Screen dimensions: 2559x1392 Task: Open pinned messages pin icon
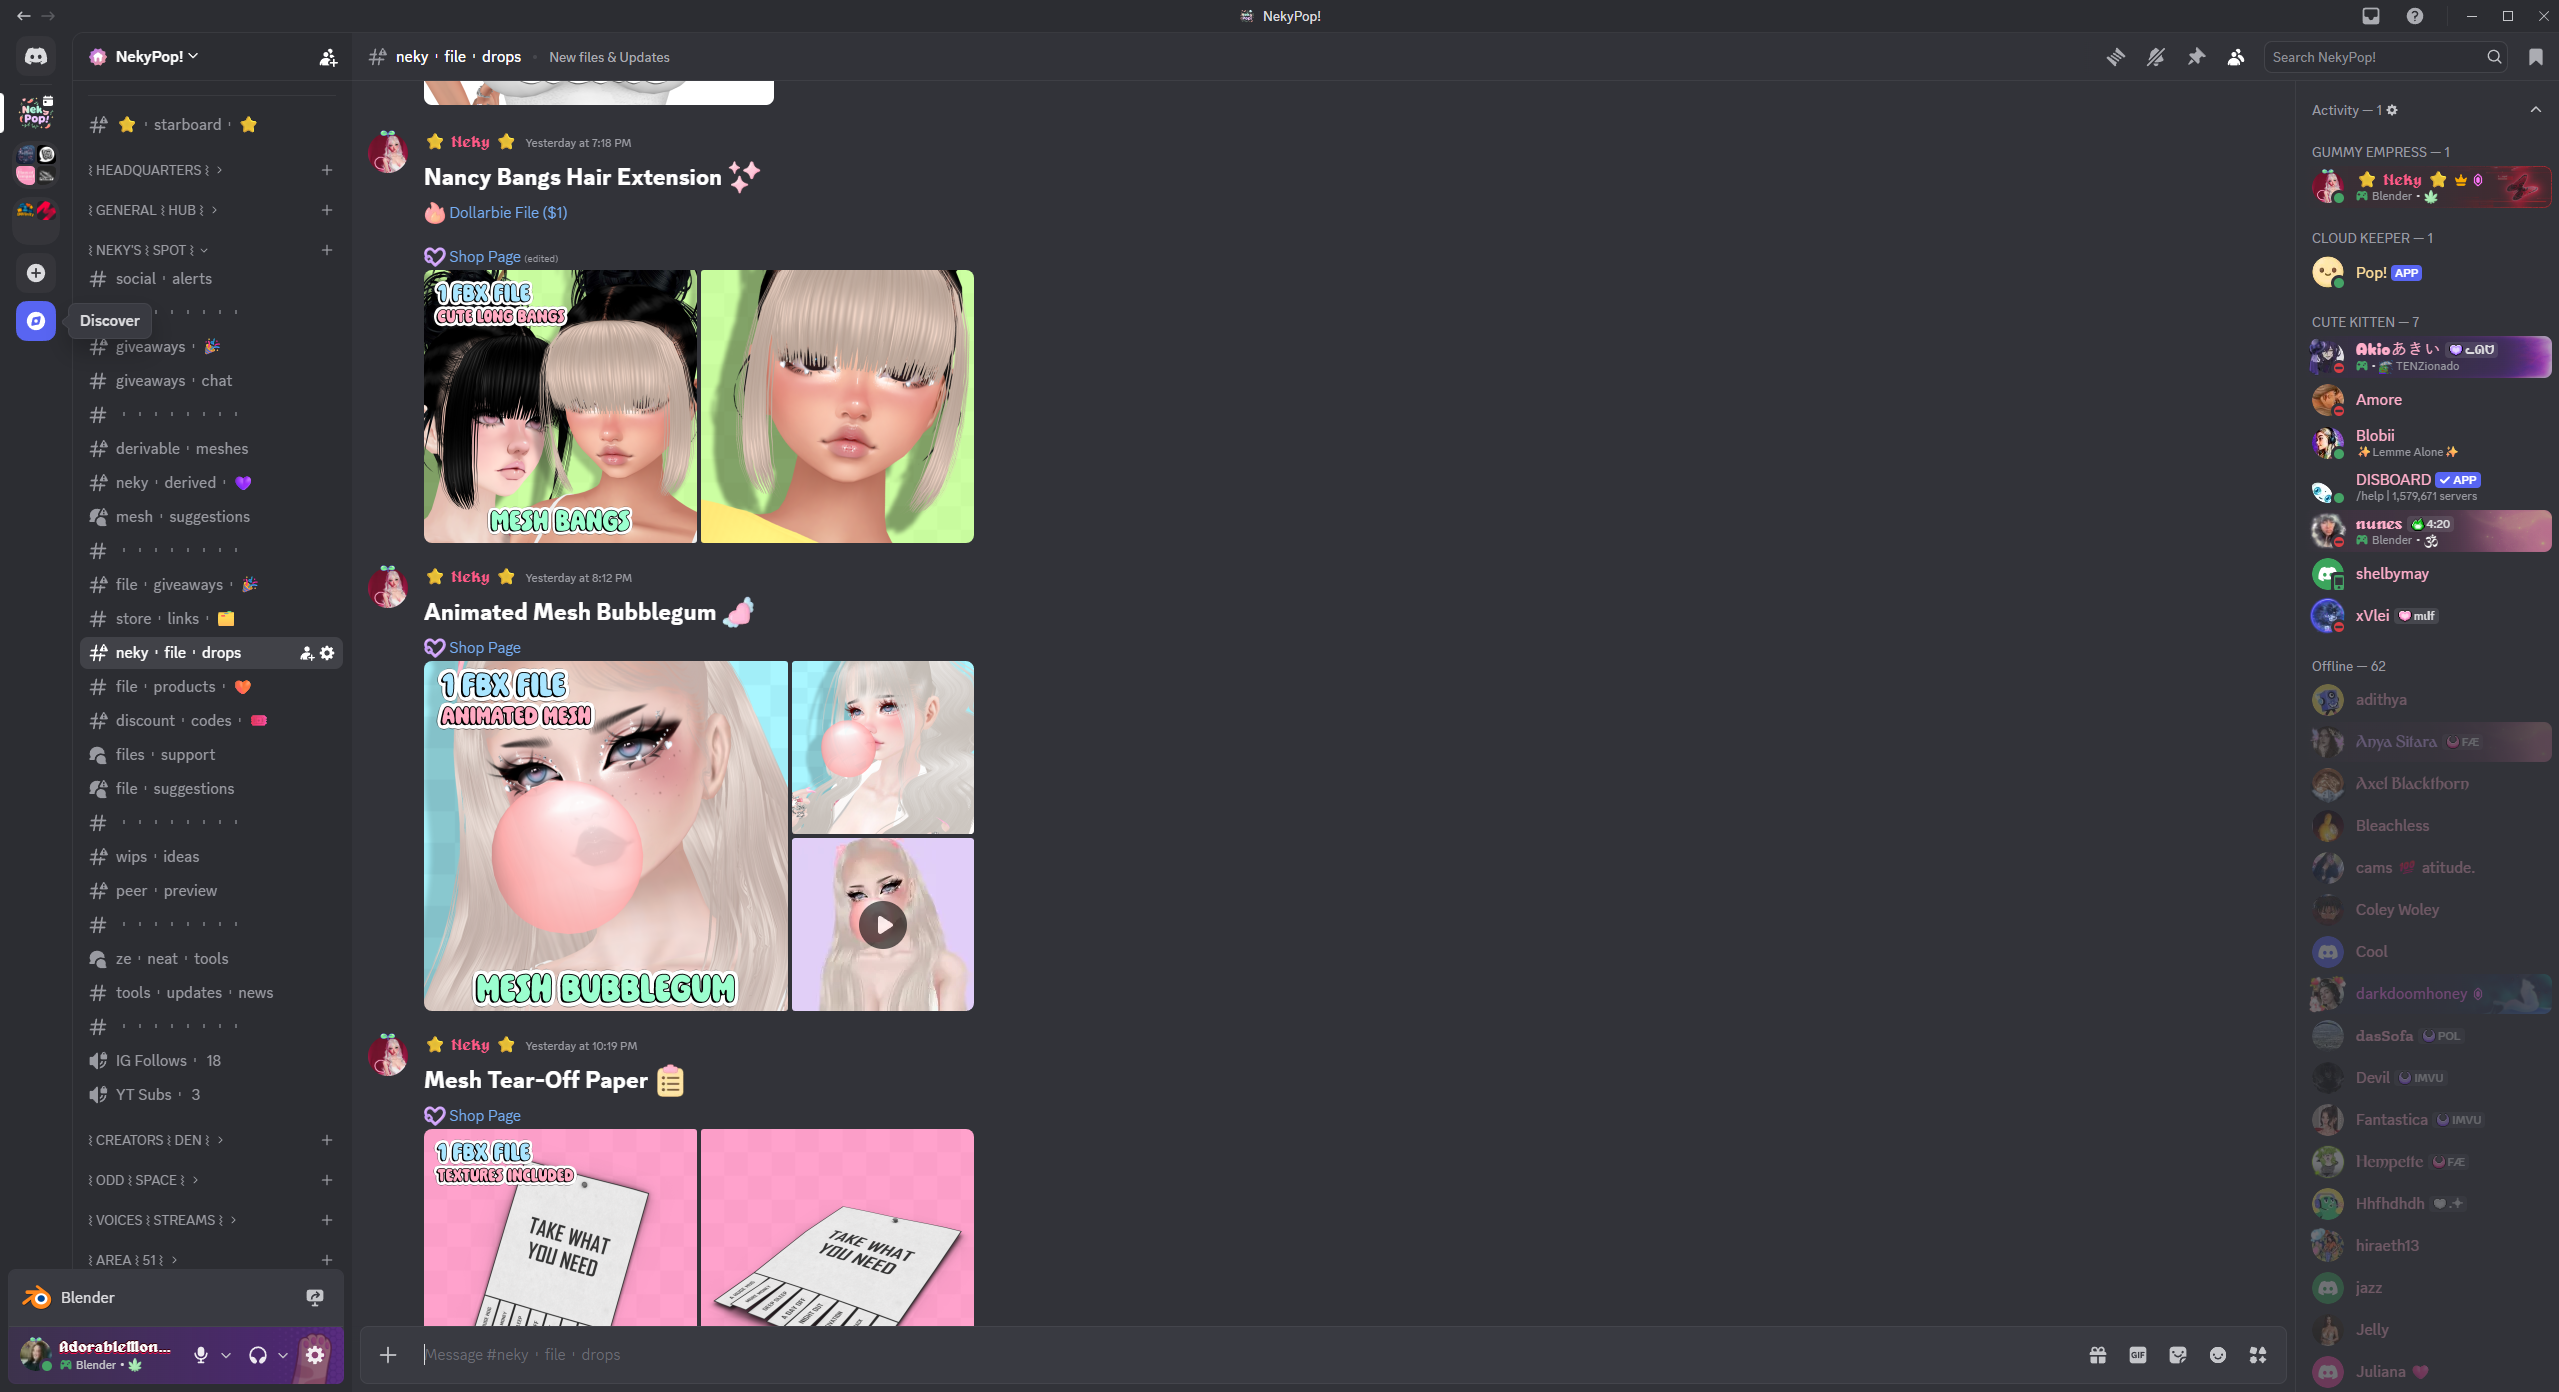point(2195,57)
